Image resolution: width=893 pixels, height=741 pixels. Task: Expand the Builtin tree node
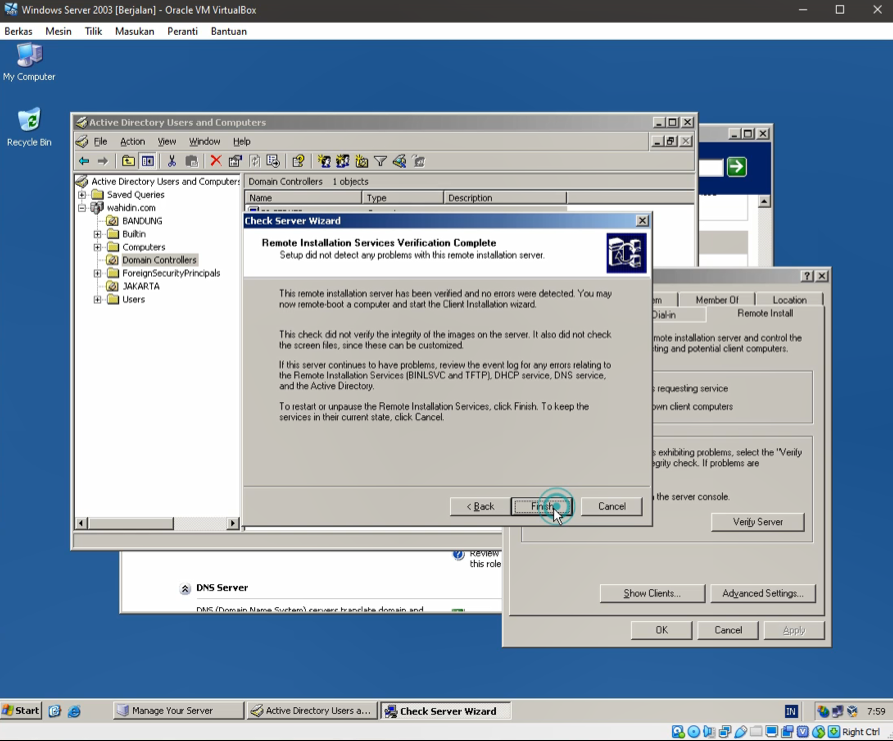97,234
